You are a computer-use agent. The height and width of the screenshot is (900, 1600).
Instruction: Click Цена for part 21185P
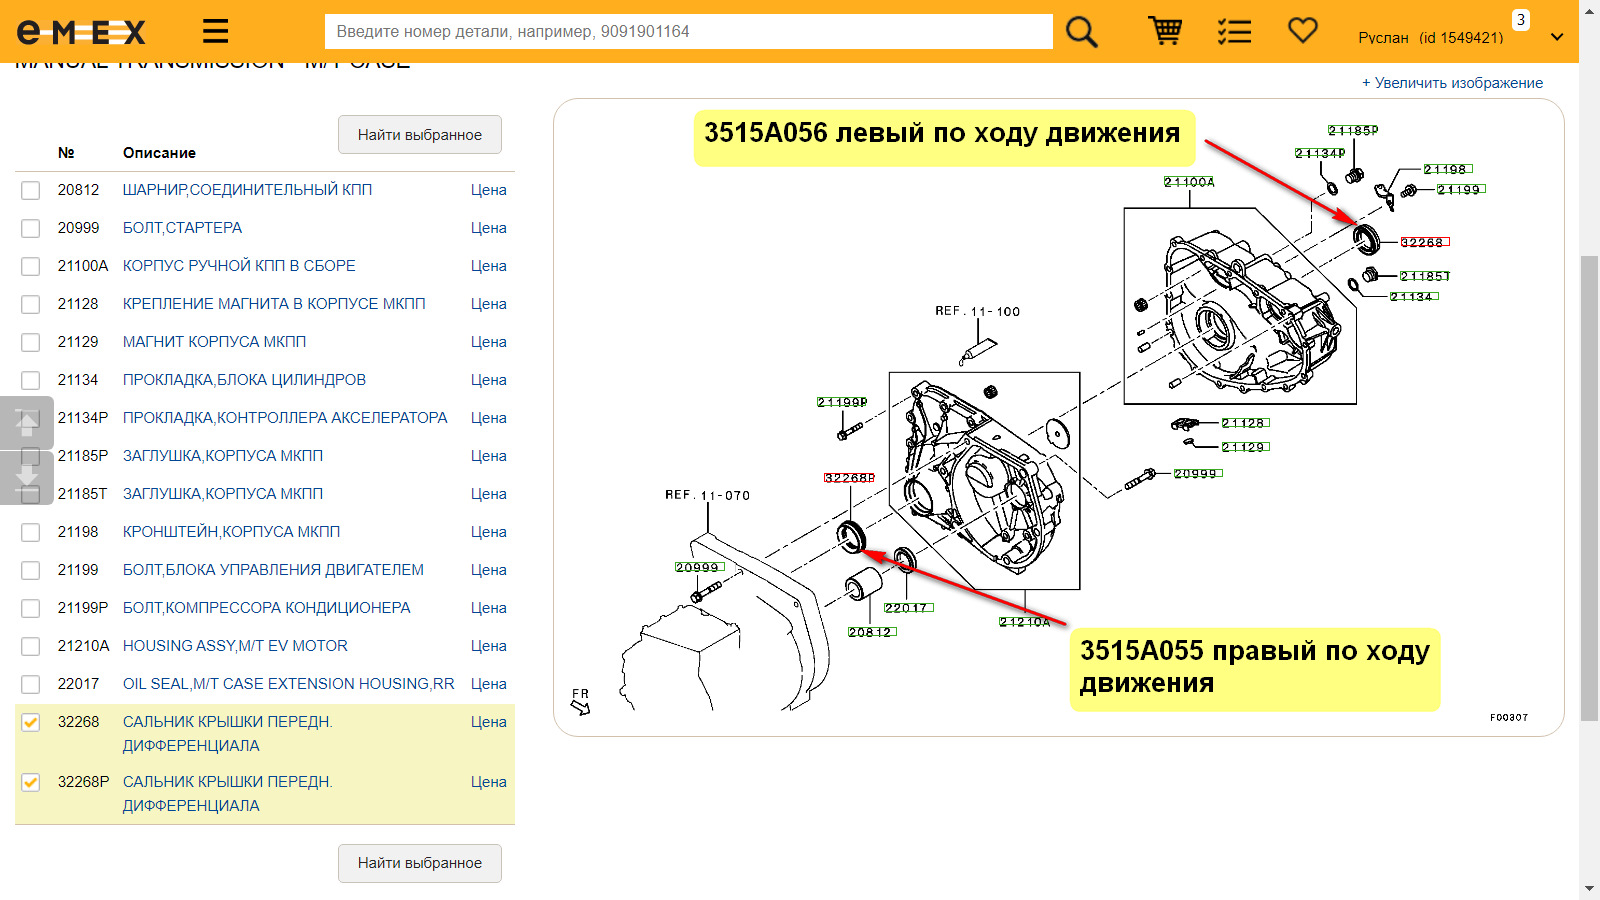point(489,456)
